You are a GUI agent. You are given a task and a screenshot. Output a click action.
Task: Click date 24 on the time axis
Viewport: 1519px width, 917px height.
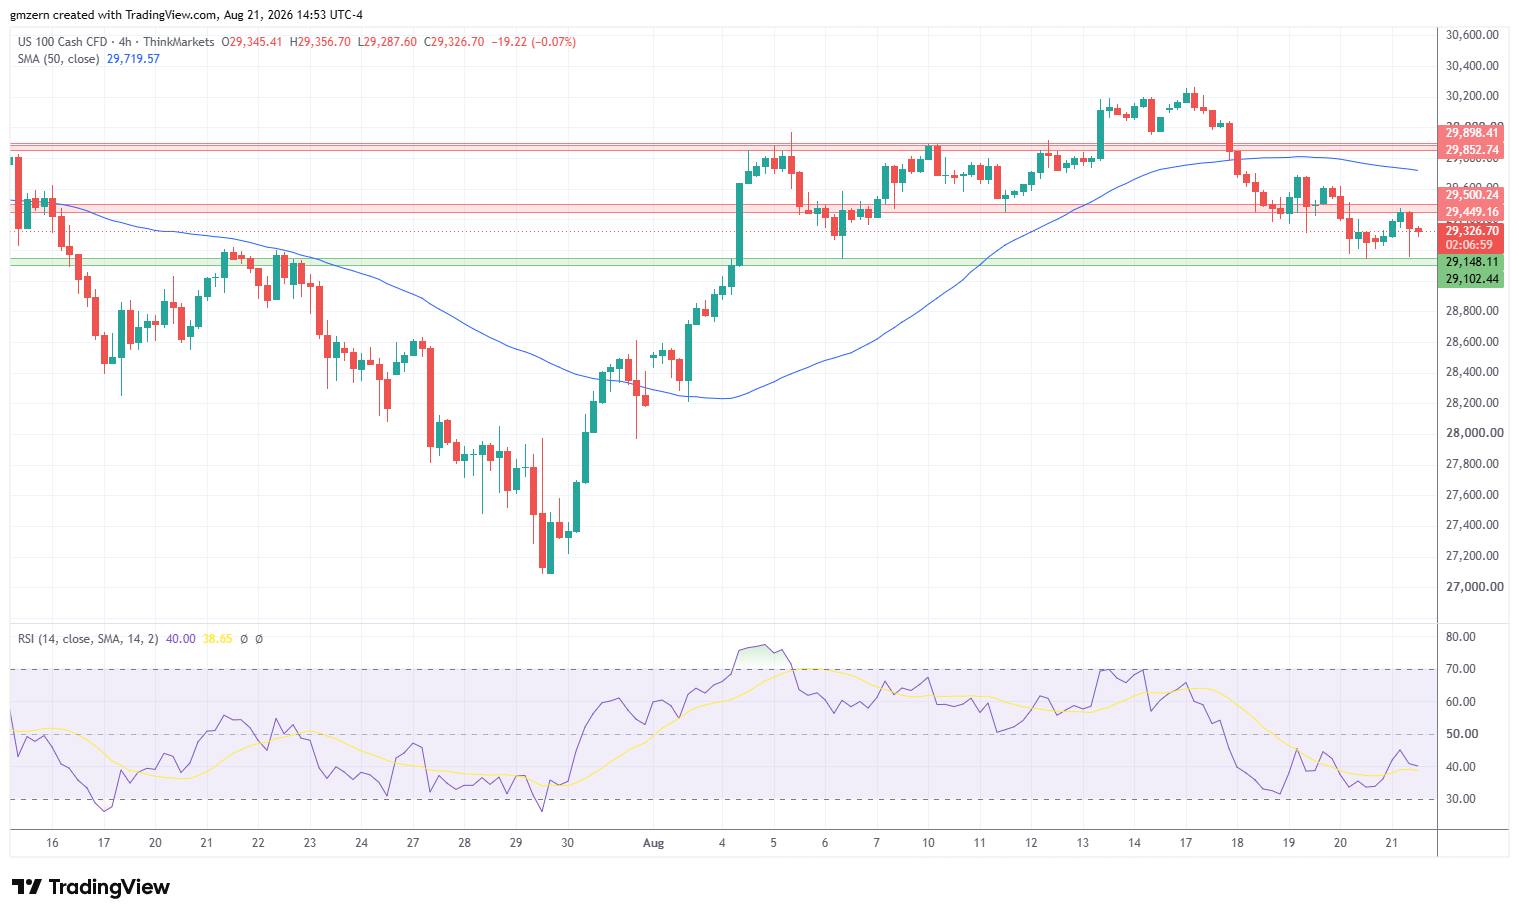(x=361, y=843)
